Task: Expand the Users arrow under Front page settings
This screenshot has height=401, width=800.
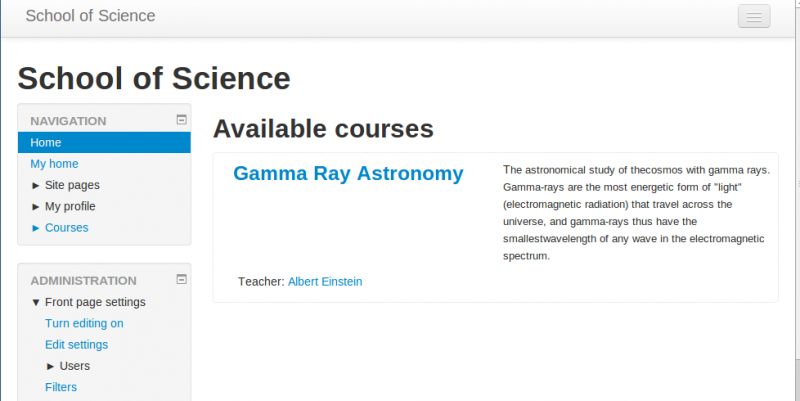Action: (51, 366)
